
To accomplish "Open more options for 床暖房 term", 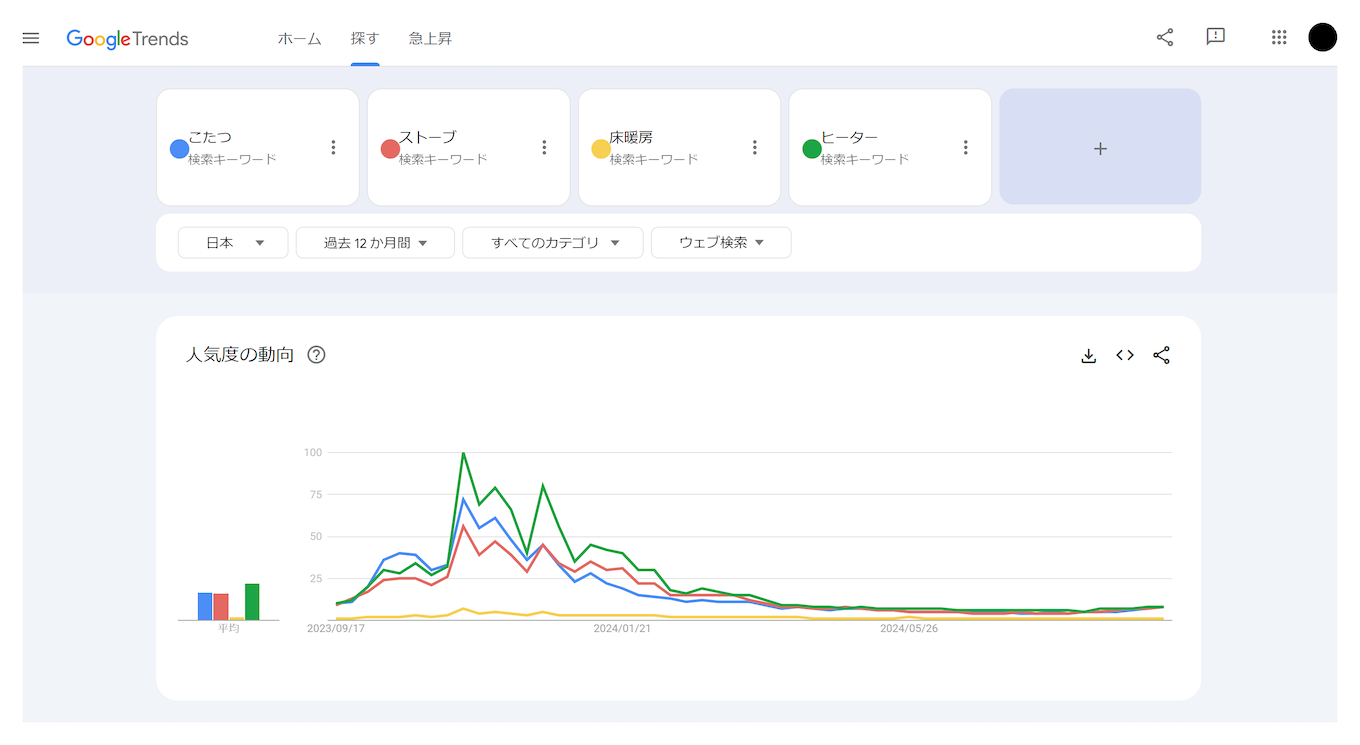I will coord(756,147).
